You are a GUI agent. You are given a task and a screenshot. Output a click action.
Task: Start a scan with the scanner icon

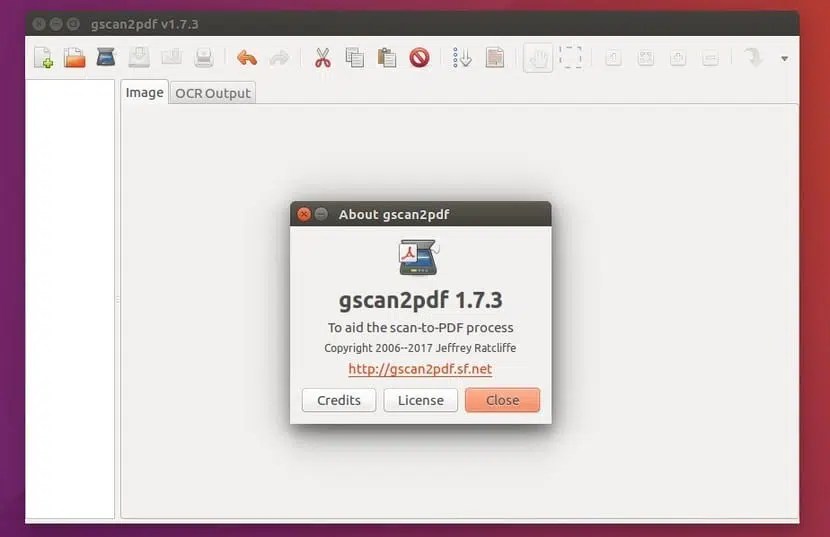[106, 57]
